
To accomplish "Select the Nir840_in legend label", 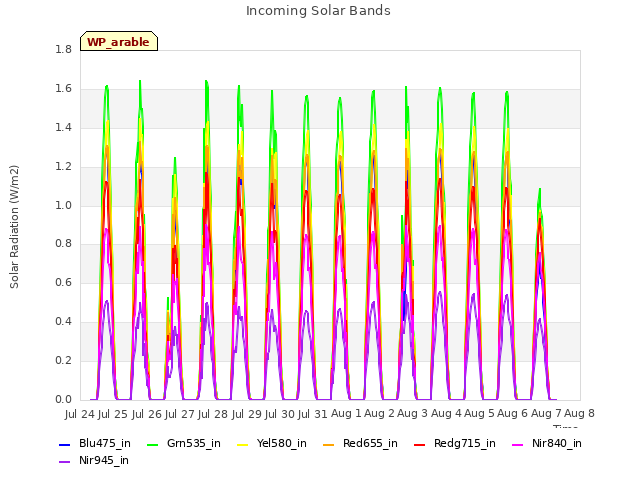I will [x=557, y=443].
